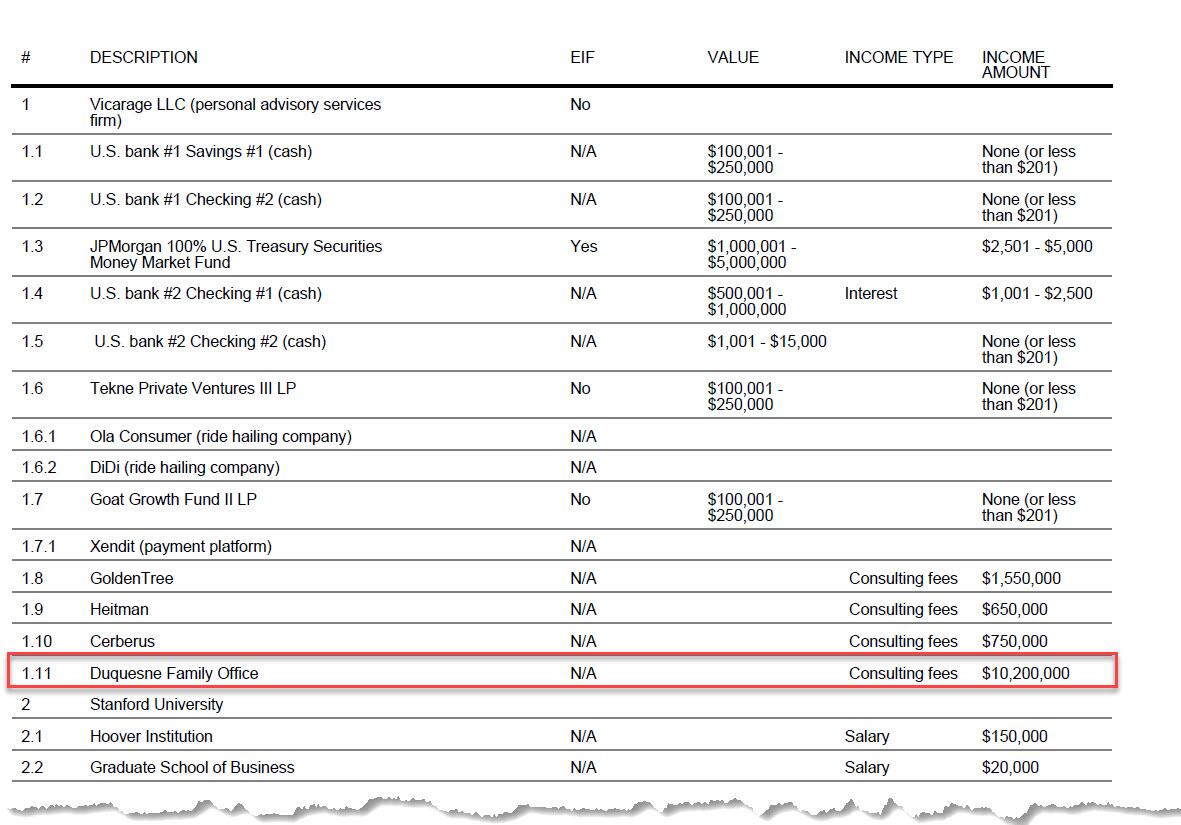This screenshot has width=1181, height=825.
Task: Click GoldenTree's $1,550,000 income amount
Action: (x=1021, y=579)
